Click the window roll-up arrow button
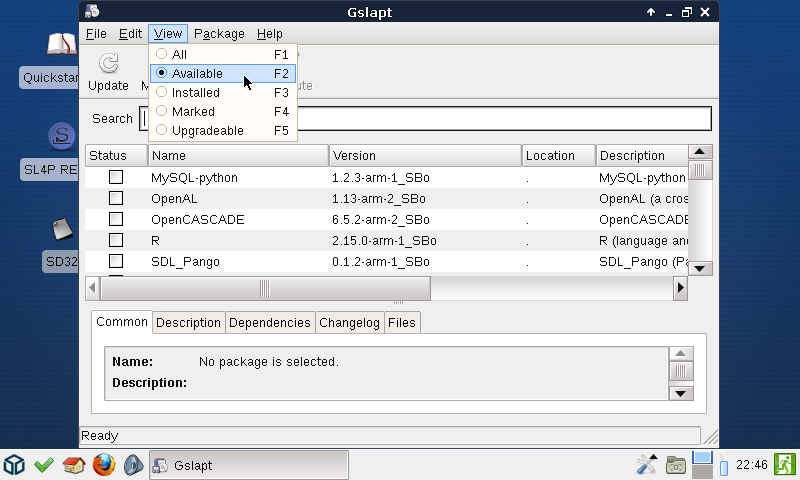 pos(651,12)
